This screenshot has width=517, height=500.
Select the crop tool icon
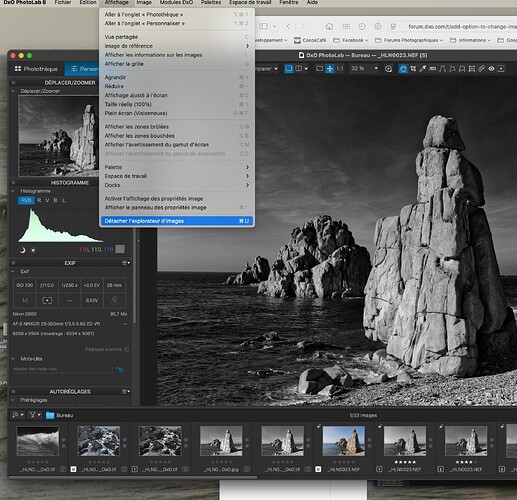click(413, 69)
